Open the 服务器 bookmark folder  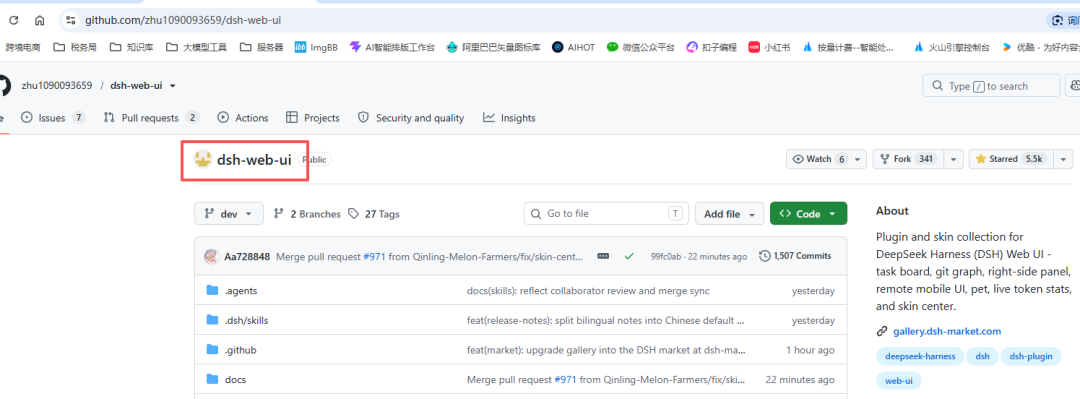tap(261, 48)
